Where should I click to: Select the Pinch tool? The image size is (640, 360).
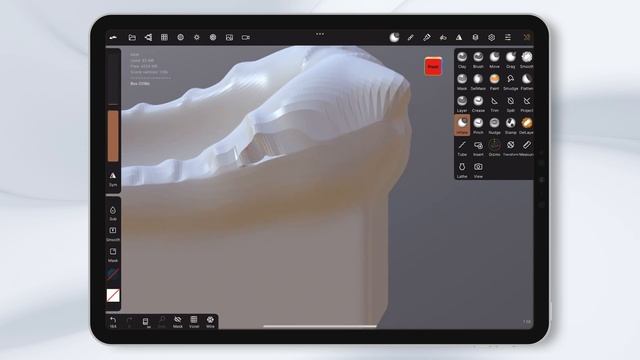tap(478, 126)
